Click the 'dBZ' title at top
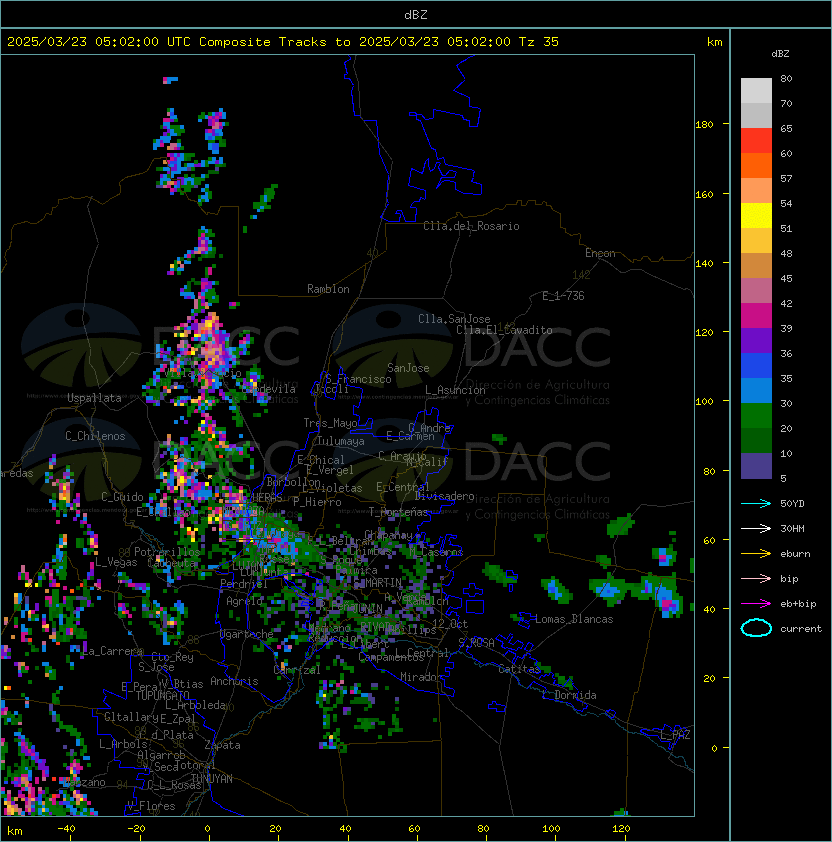 [x=416, y=15]
